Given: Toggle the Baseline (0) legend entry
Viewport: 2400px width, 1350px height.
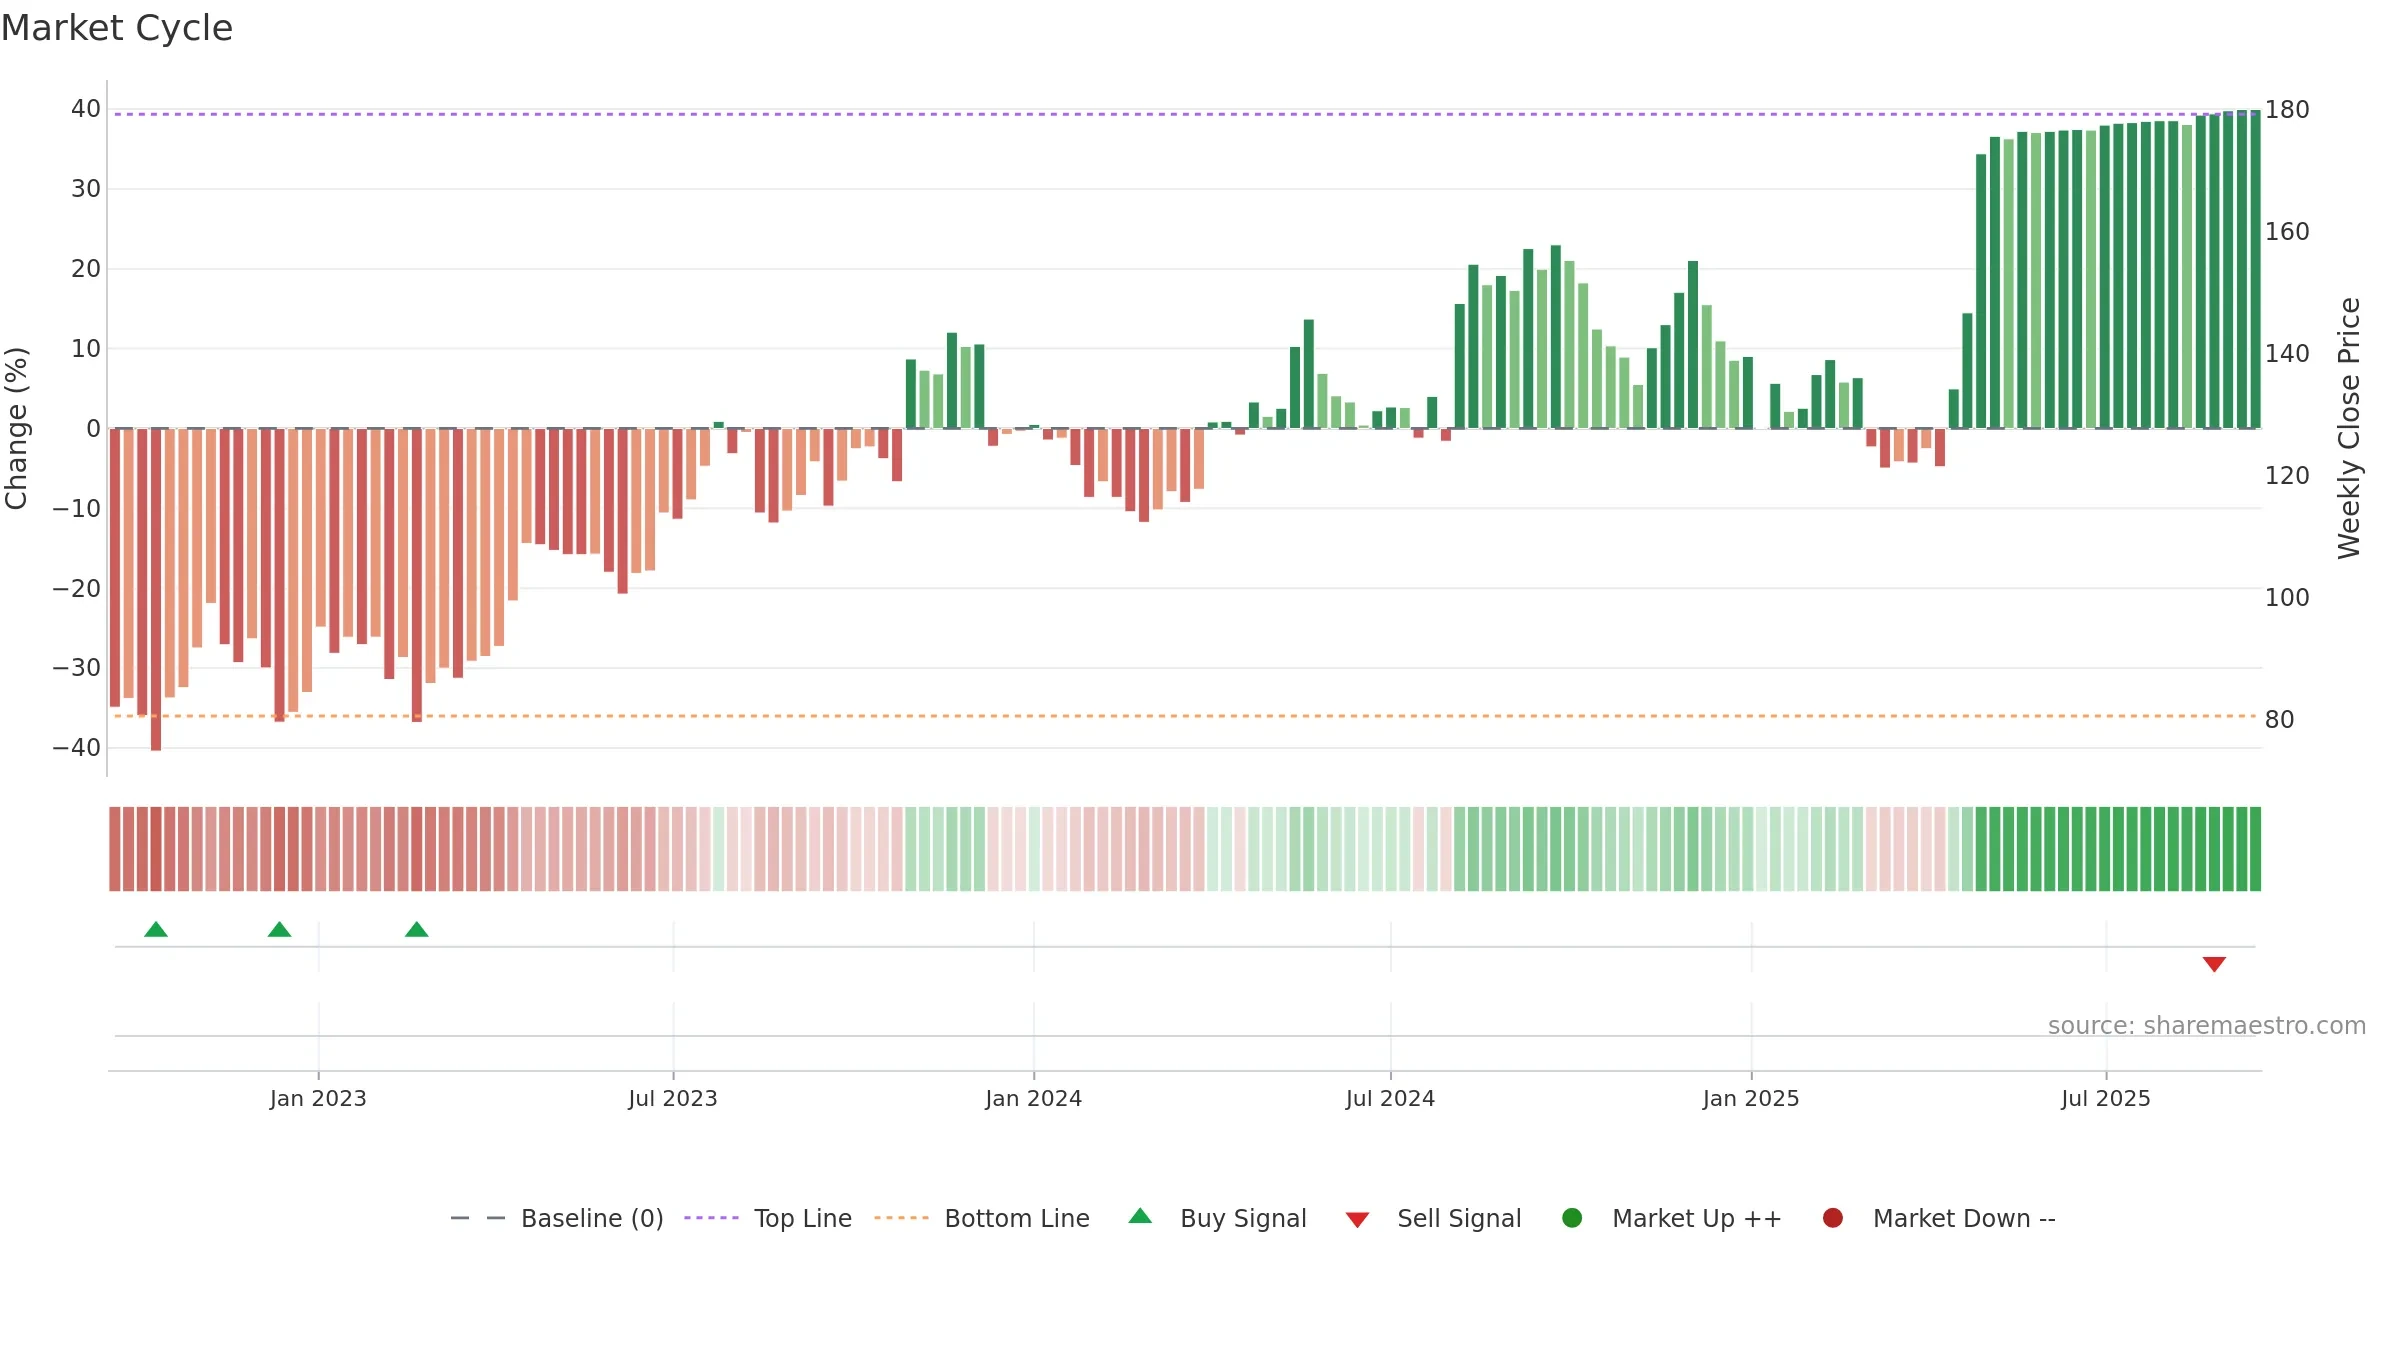Looking at the screenshot, I should (557, 1218).
